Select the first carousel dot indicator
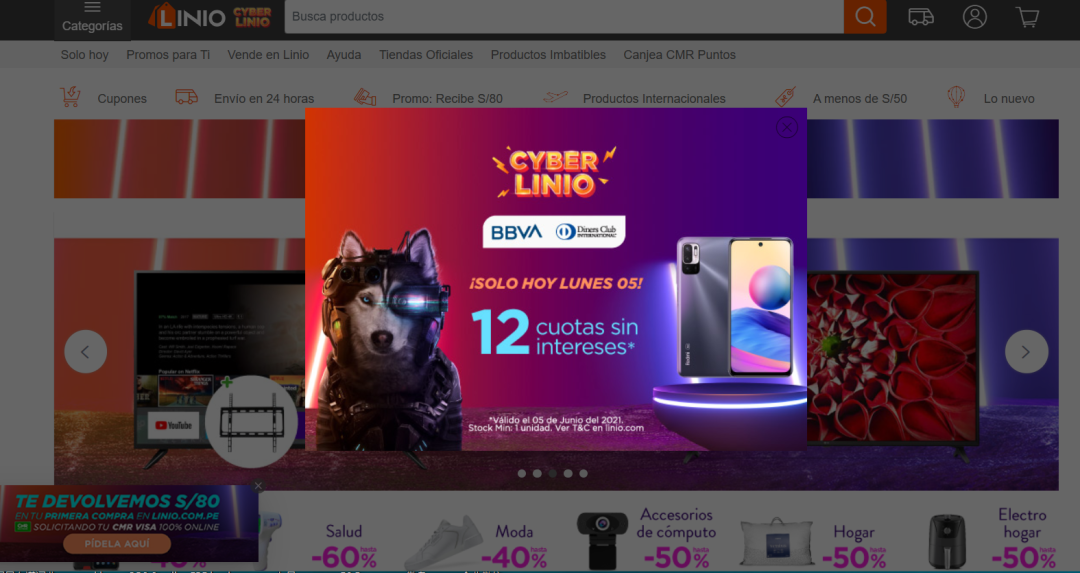The width and height of the screenshot is (1080, 573). click(521, 473)
